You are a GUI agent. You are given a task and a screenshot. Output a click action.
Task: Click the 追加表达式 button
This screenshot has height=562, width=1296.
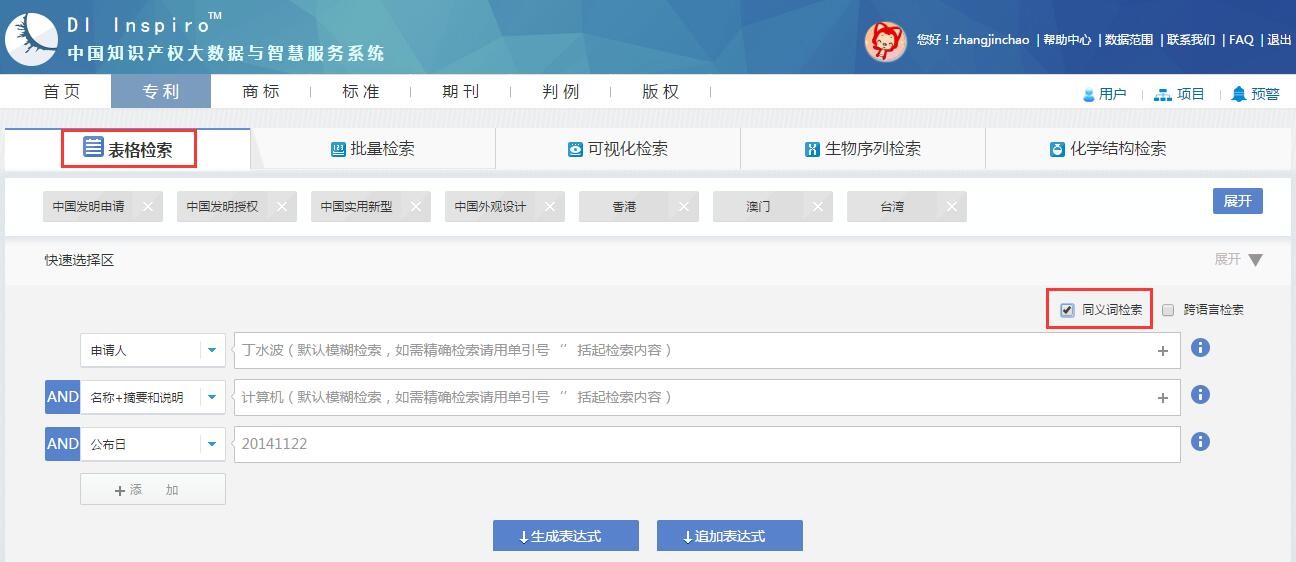(729, 536)
